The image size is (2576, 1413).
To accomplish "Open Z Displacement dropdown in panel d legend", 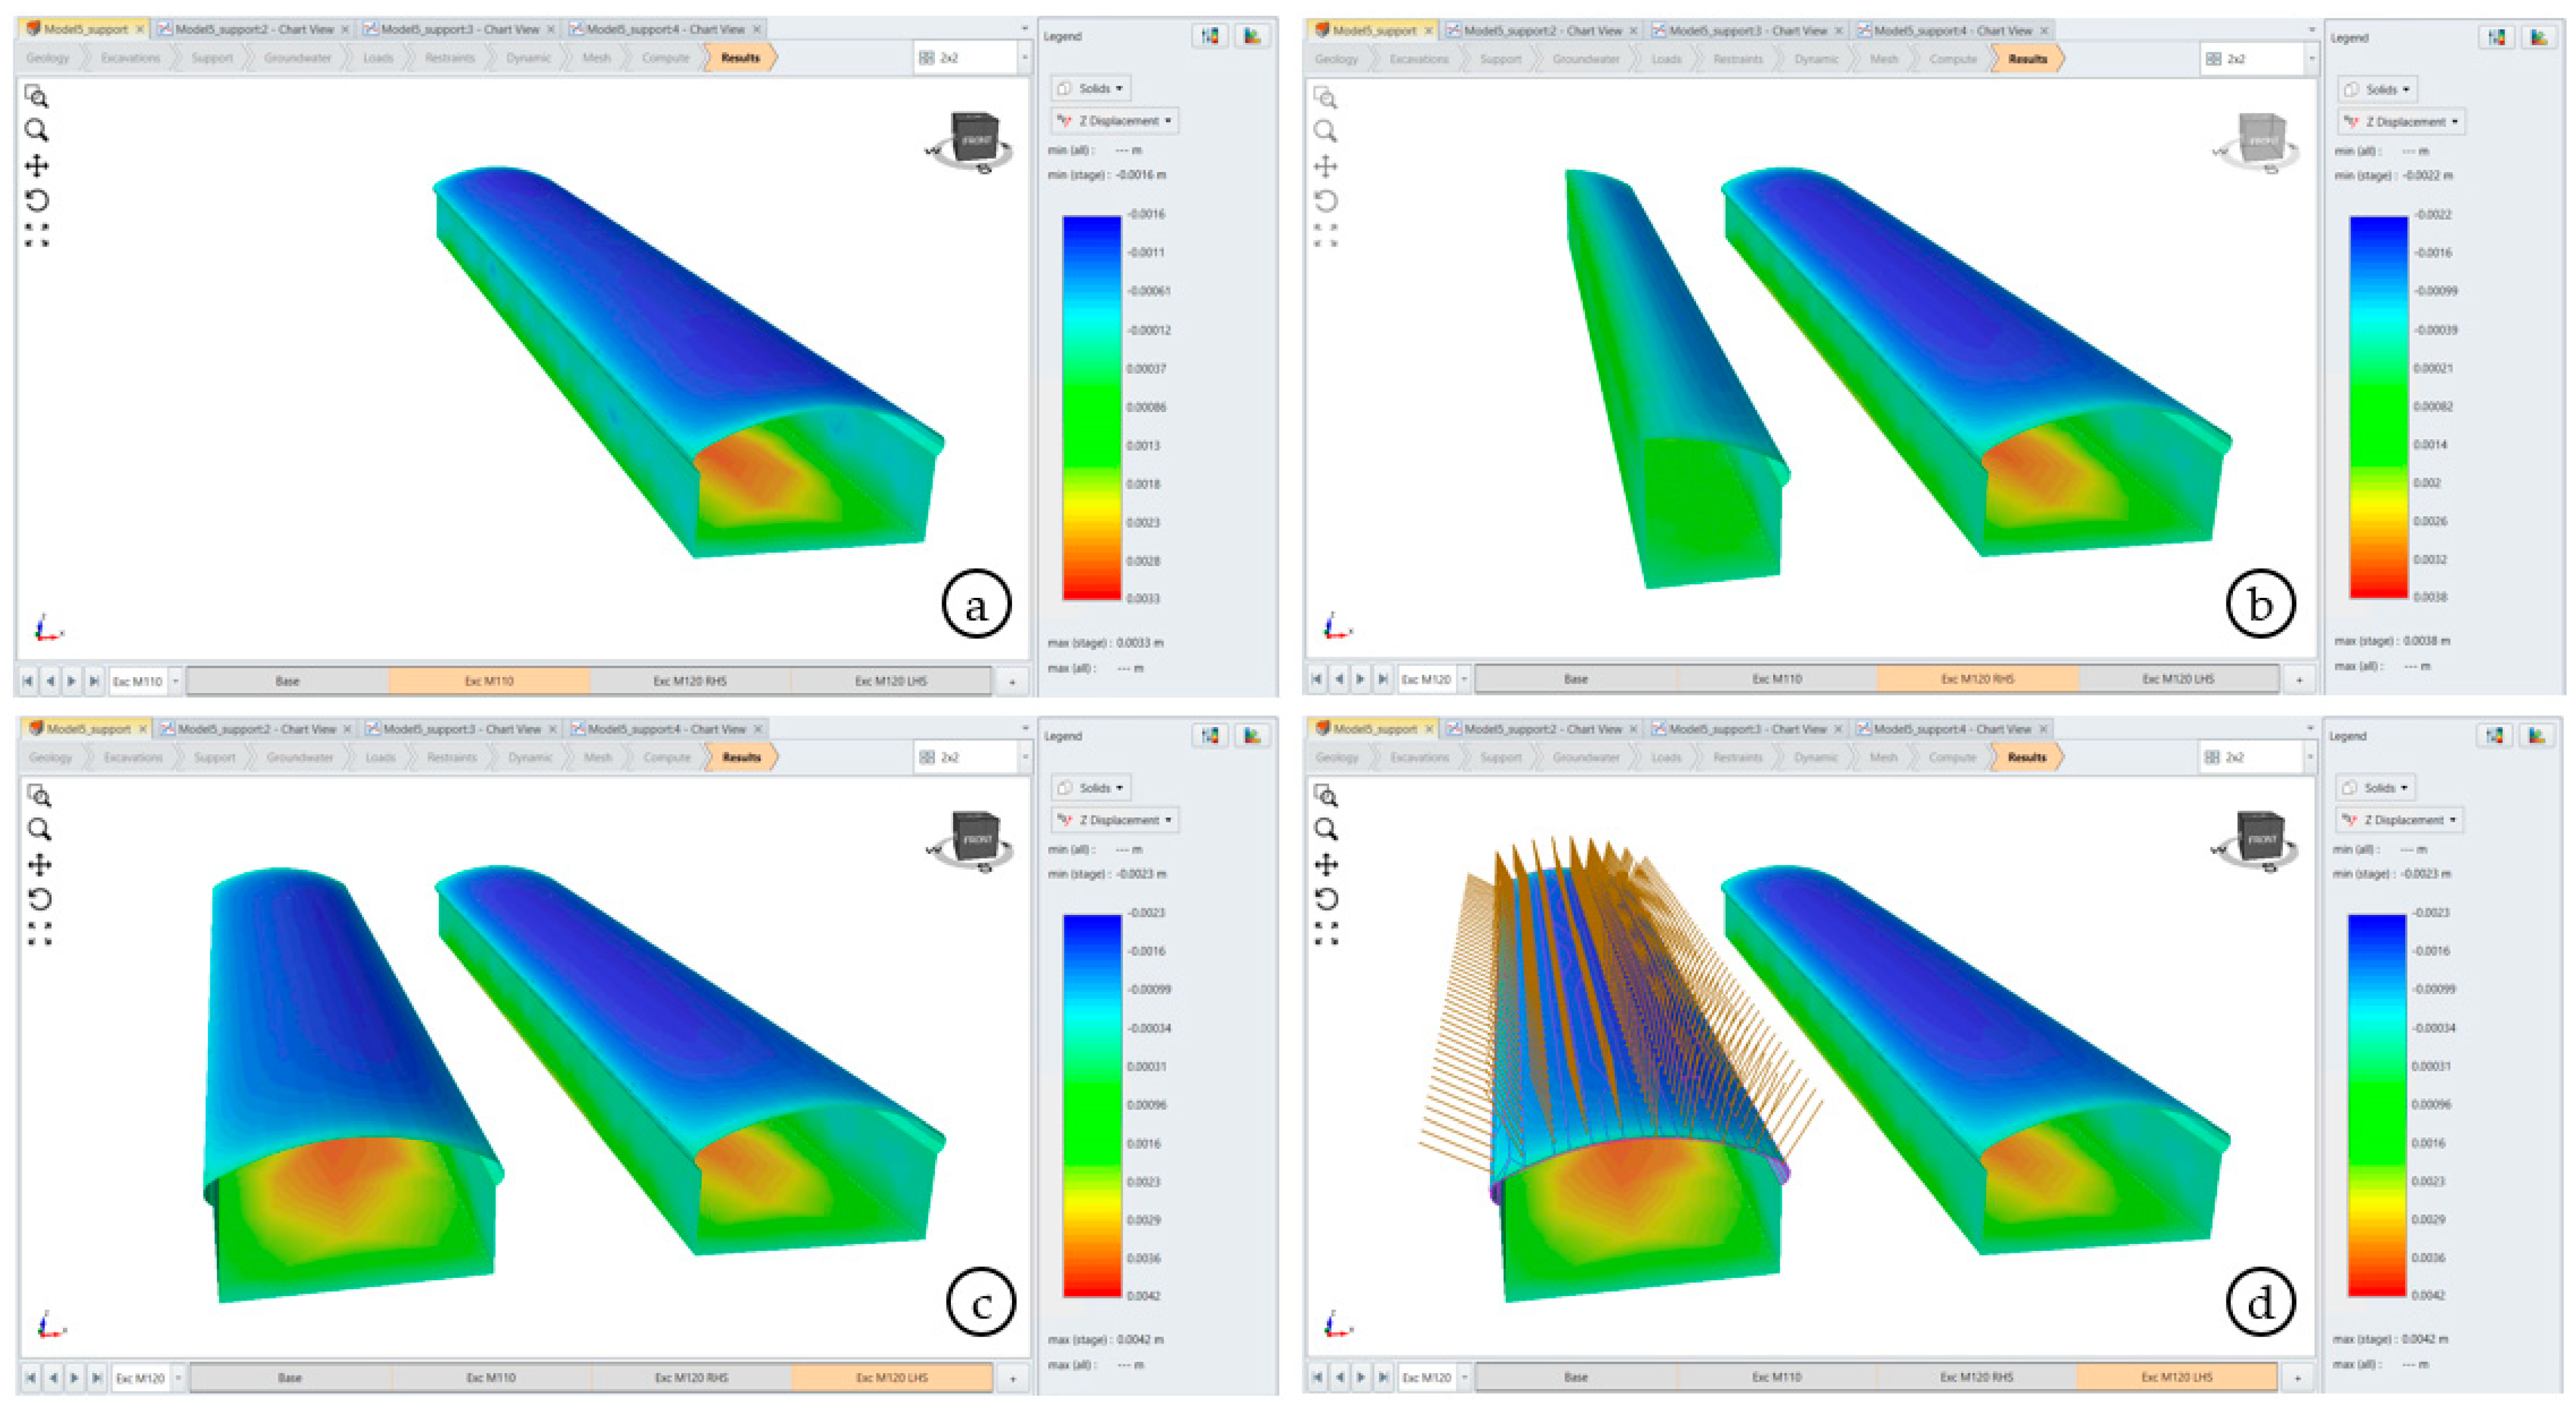I will click(x=2399, y=820).
